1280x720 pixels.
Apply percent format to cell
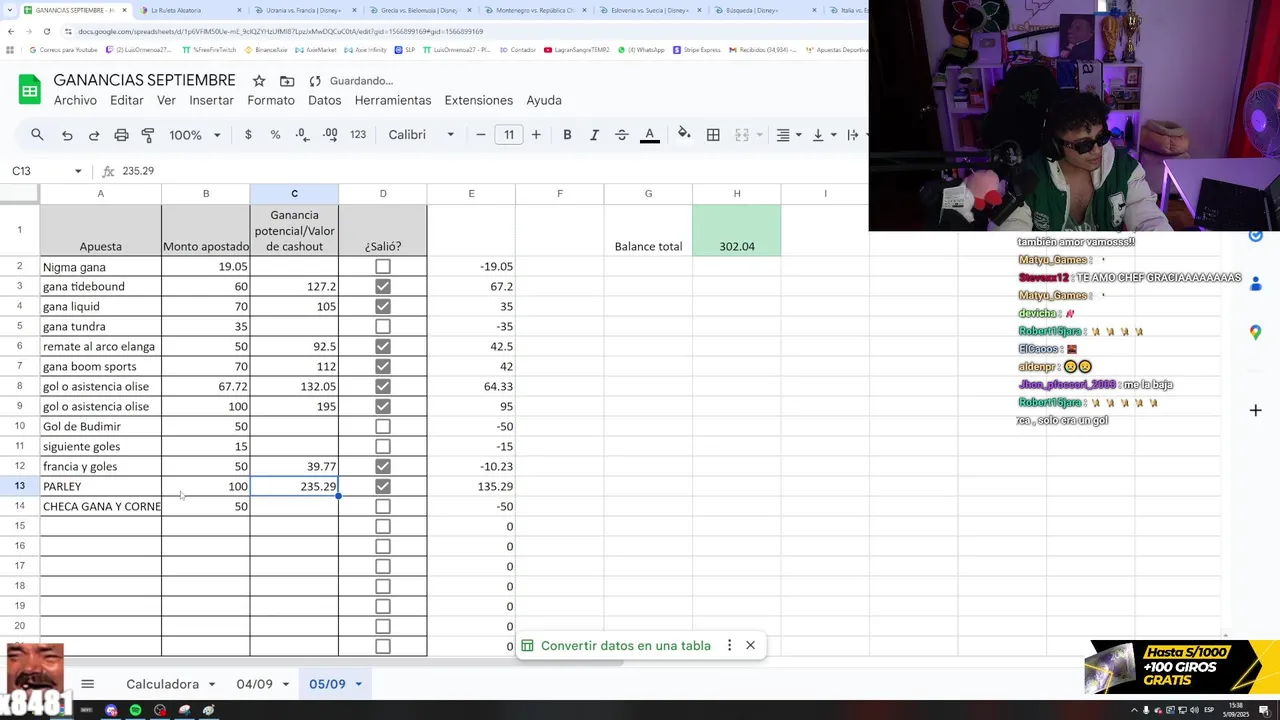275,135
